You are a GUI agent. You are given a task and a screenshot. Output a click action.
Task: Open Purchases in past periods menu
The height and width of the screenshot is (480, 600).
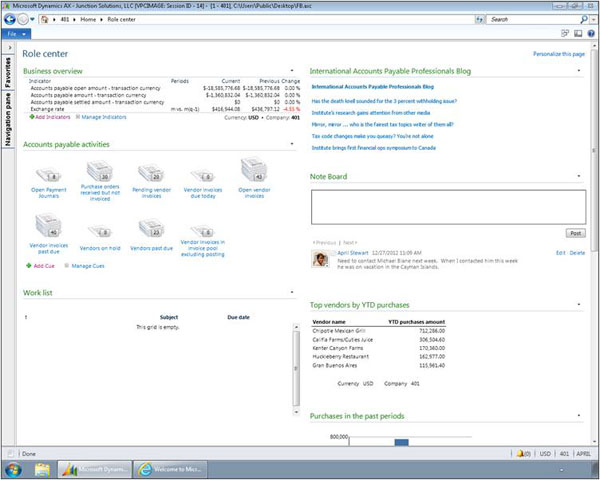579,415
